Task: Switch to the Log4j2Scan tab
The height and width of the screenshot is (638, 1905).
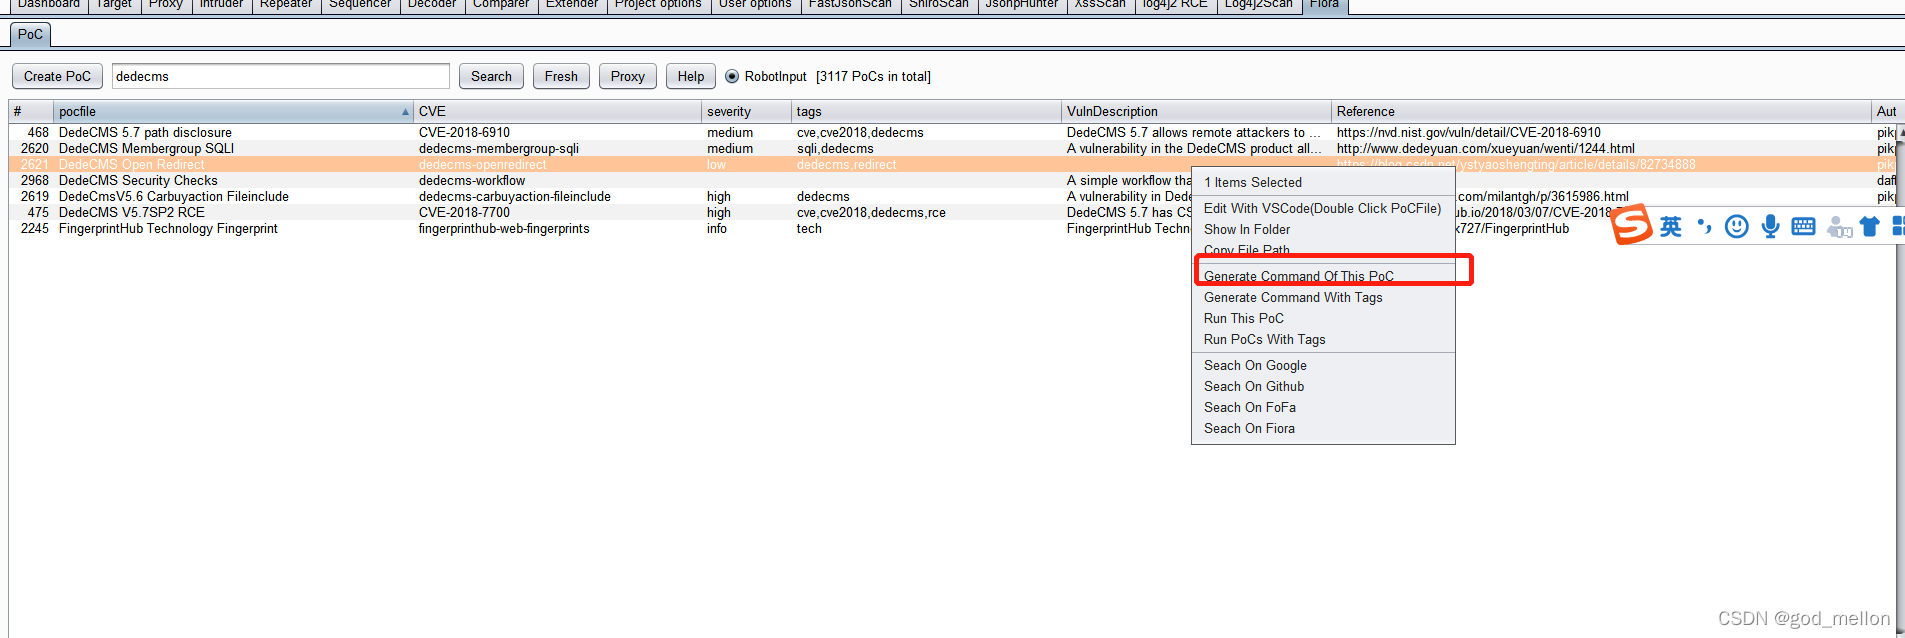Action: (1258, 5)
